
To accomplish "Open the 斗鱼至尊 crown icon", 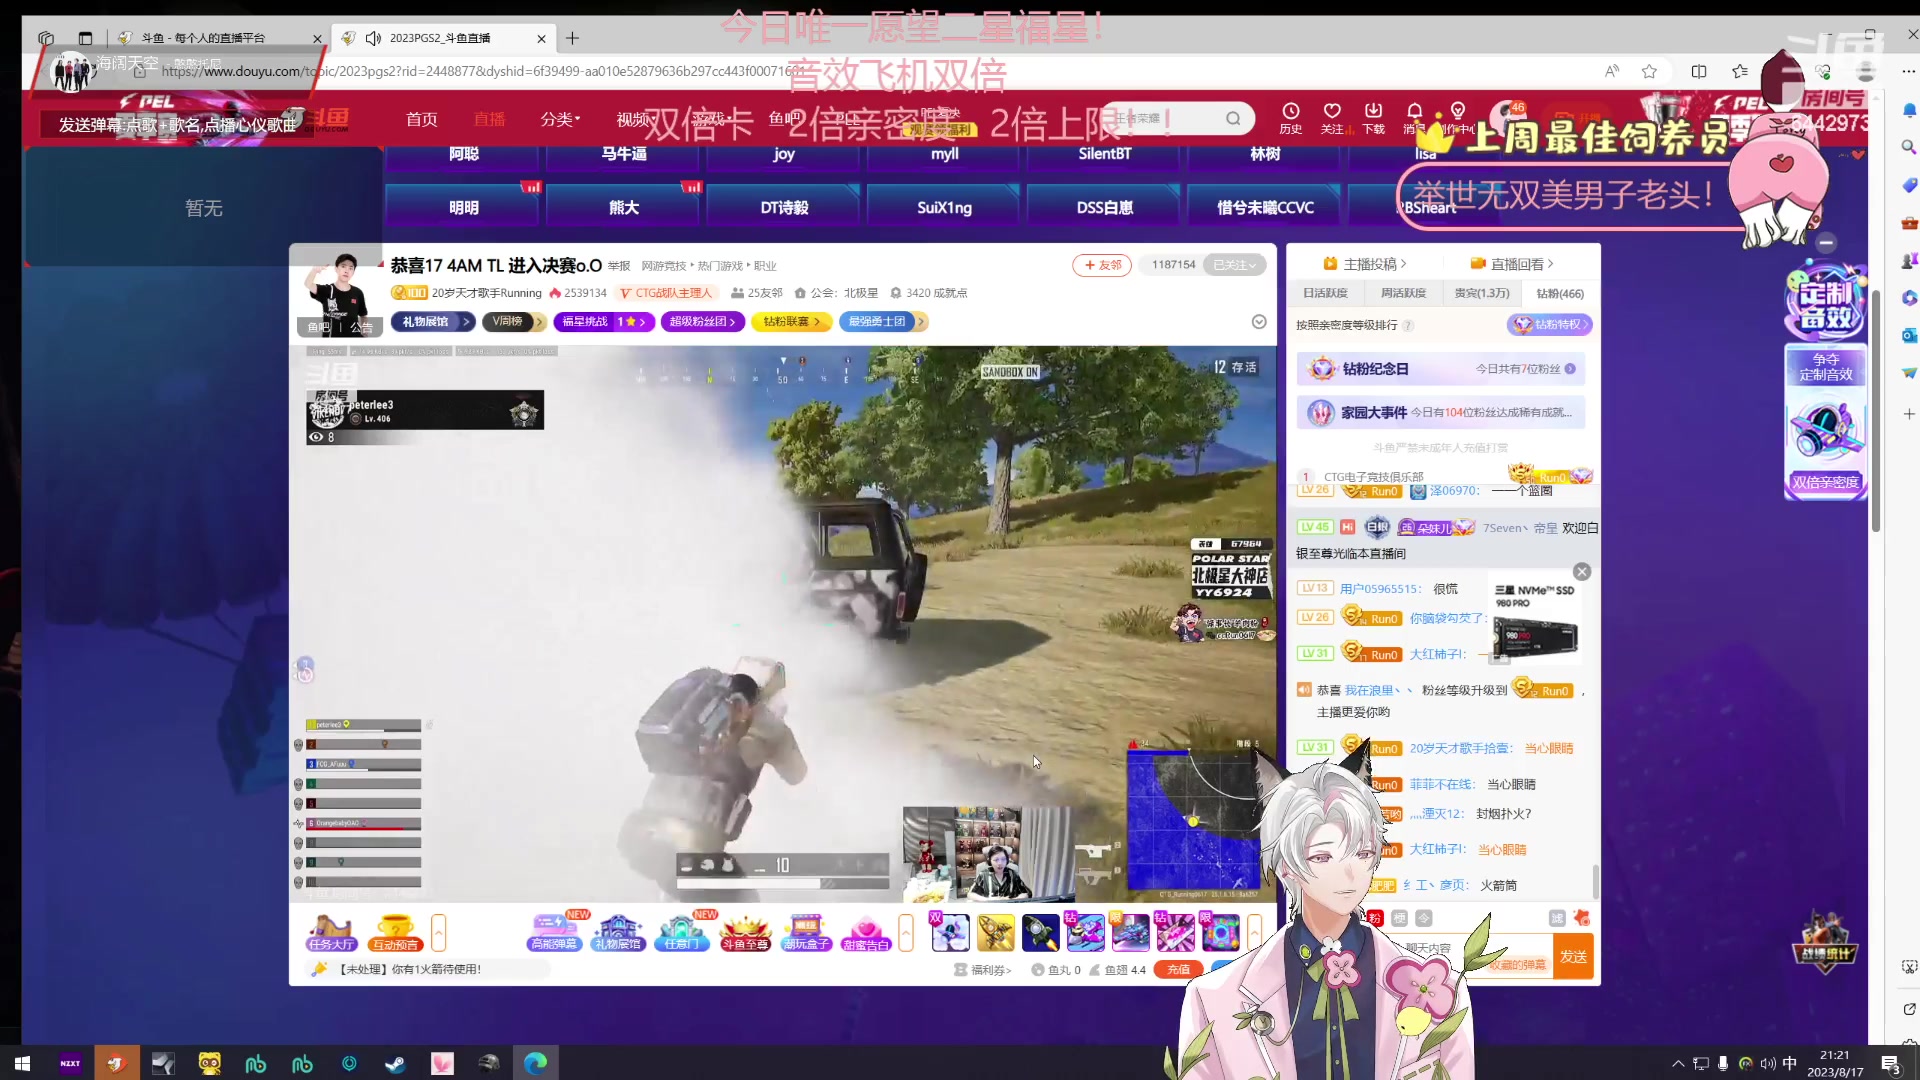I will (x=745, y=932).
